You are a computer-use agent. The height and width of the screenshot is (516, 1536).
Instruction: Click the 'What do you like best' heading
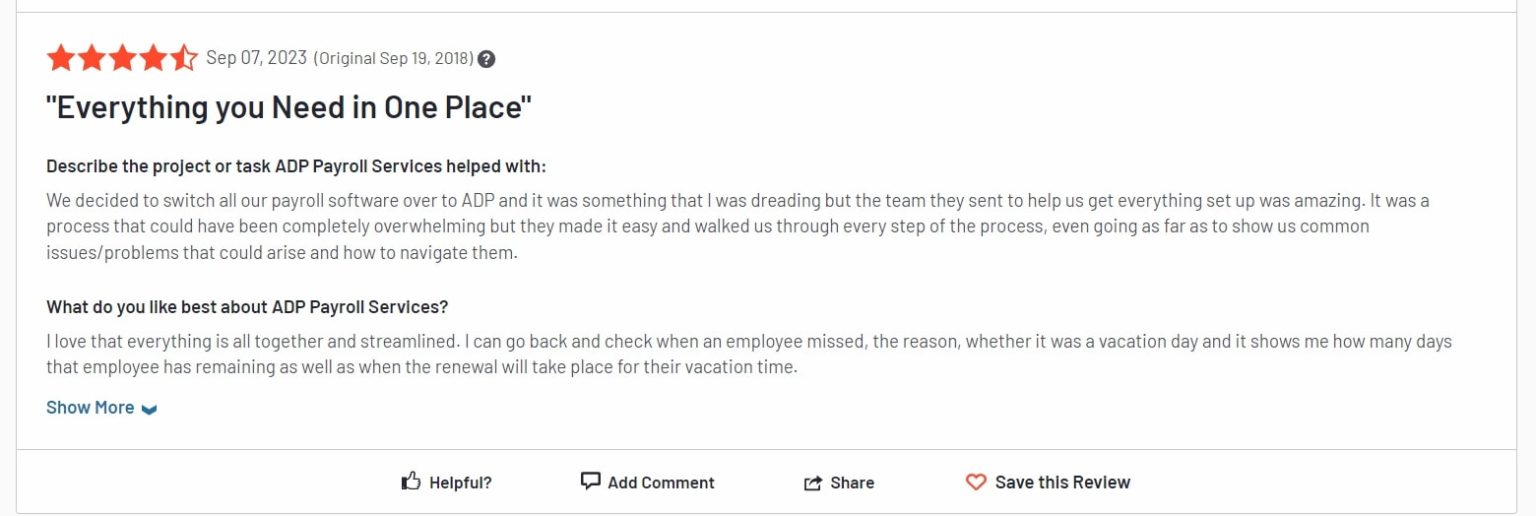pyautogui.click(x=247, y=306)
